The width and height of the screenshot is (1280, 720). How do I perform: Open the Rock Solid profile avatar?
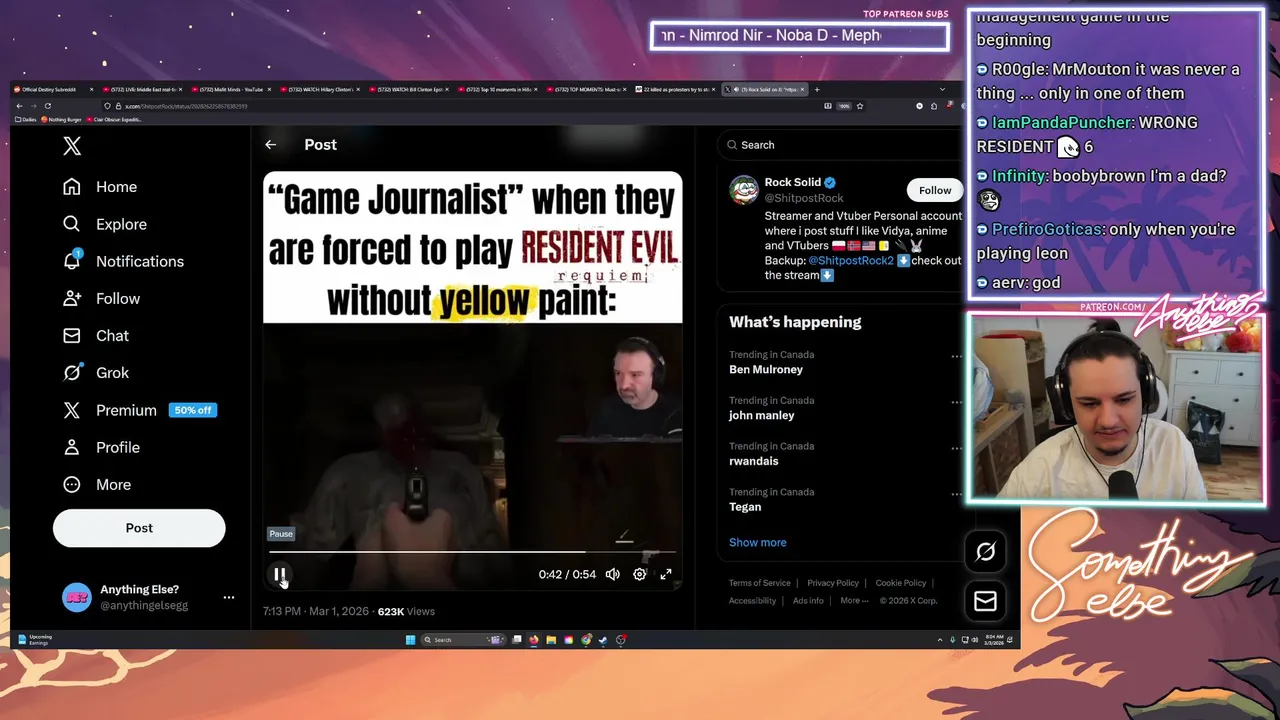tap(744, 190)
